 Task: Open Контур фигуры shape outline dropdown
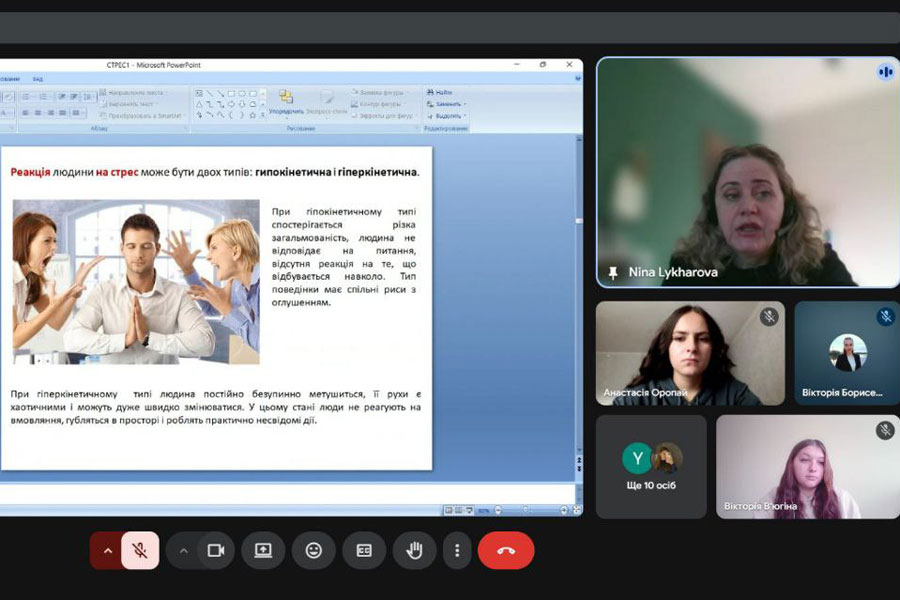point(379,104)
